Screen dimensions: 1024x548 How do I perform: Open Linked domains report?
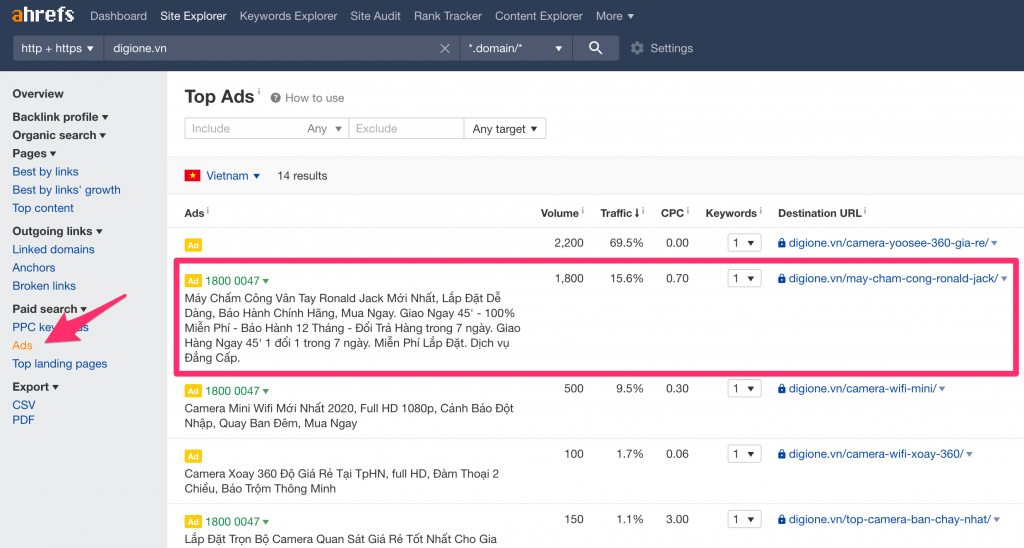[54, 250]
